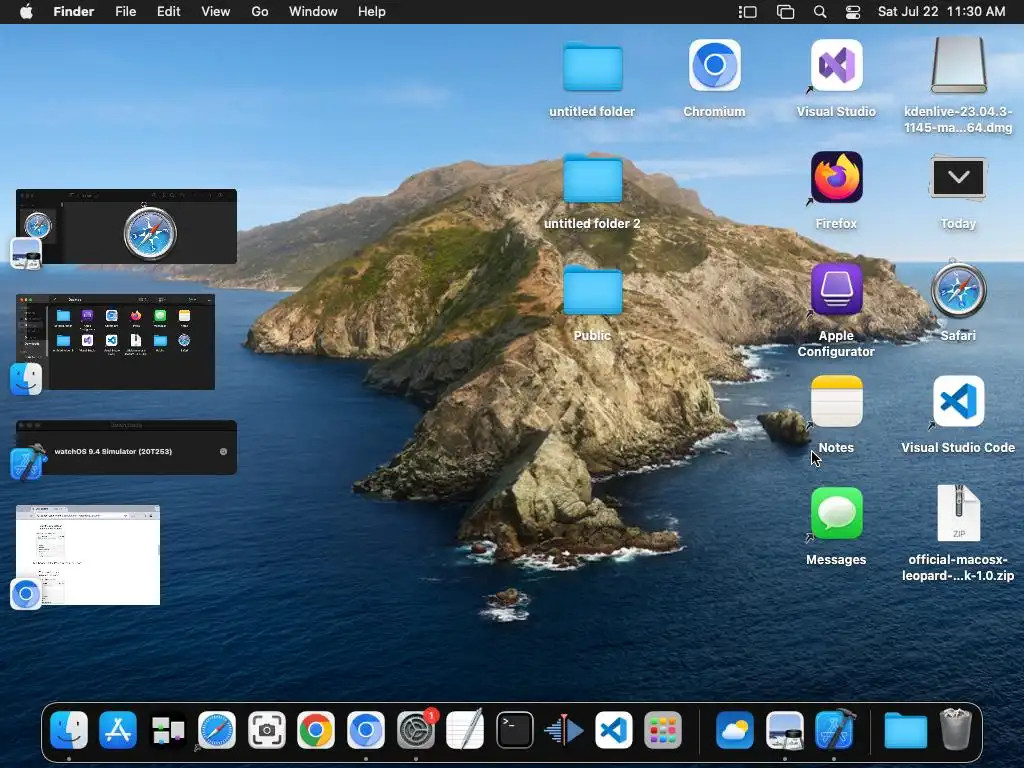
Task: Open Chromium from the Dock
Action: click(x=366, y=729)
